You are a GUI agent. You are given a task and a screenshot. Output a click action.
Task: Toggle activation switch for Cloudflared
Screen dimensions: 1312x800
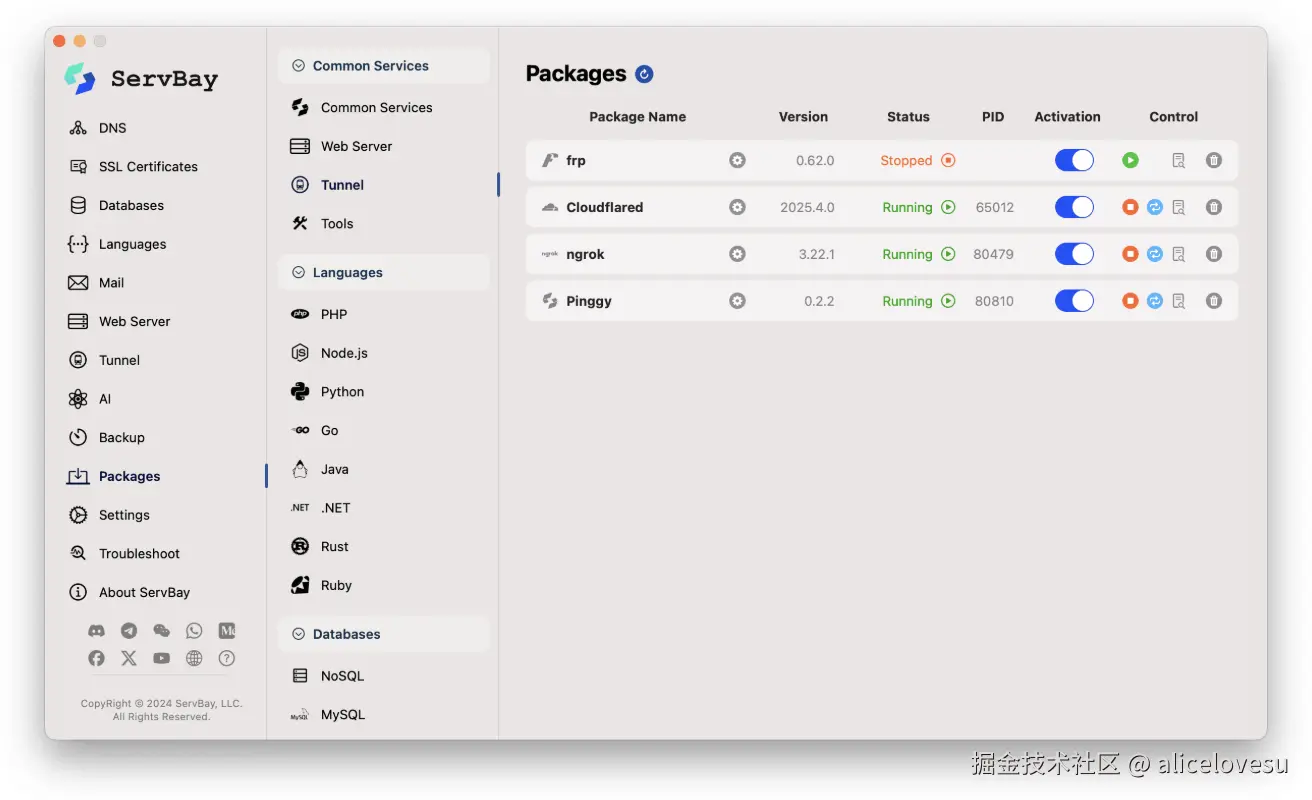click(1074, 207)
